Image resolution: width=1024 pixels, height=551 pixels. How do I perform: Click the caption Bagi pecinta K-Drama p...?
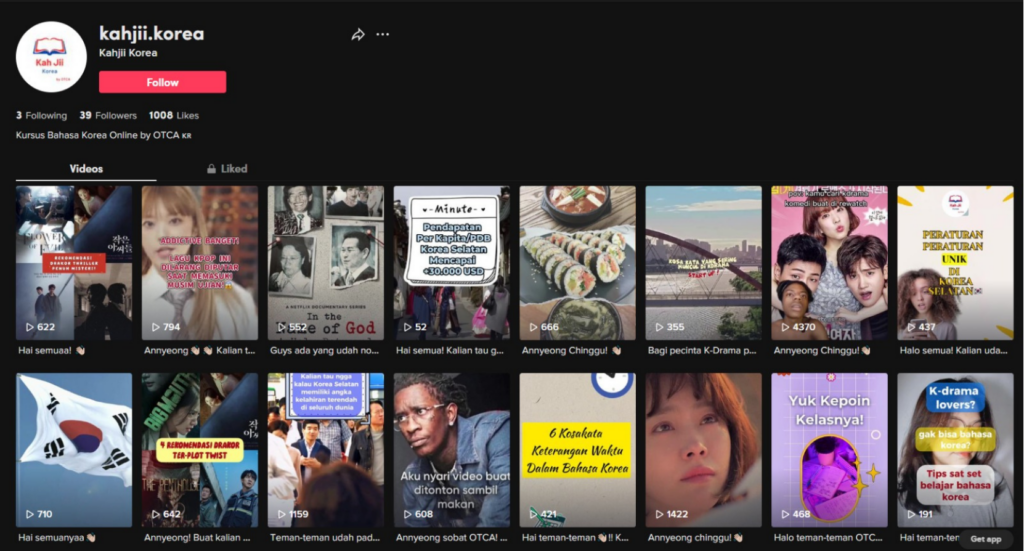coord(702,351)
